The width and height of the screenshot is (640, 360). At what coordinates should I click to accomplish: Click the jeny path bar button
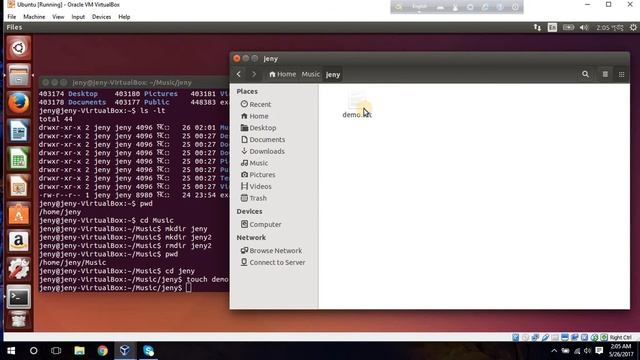333,74
